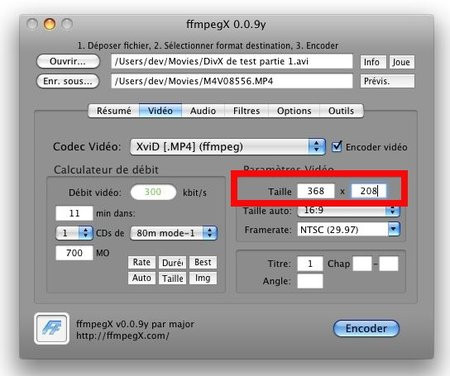This screenshot has height=376, width=450.
Task: Open the Outils tab
Action: (x=341, y=111)
